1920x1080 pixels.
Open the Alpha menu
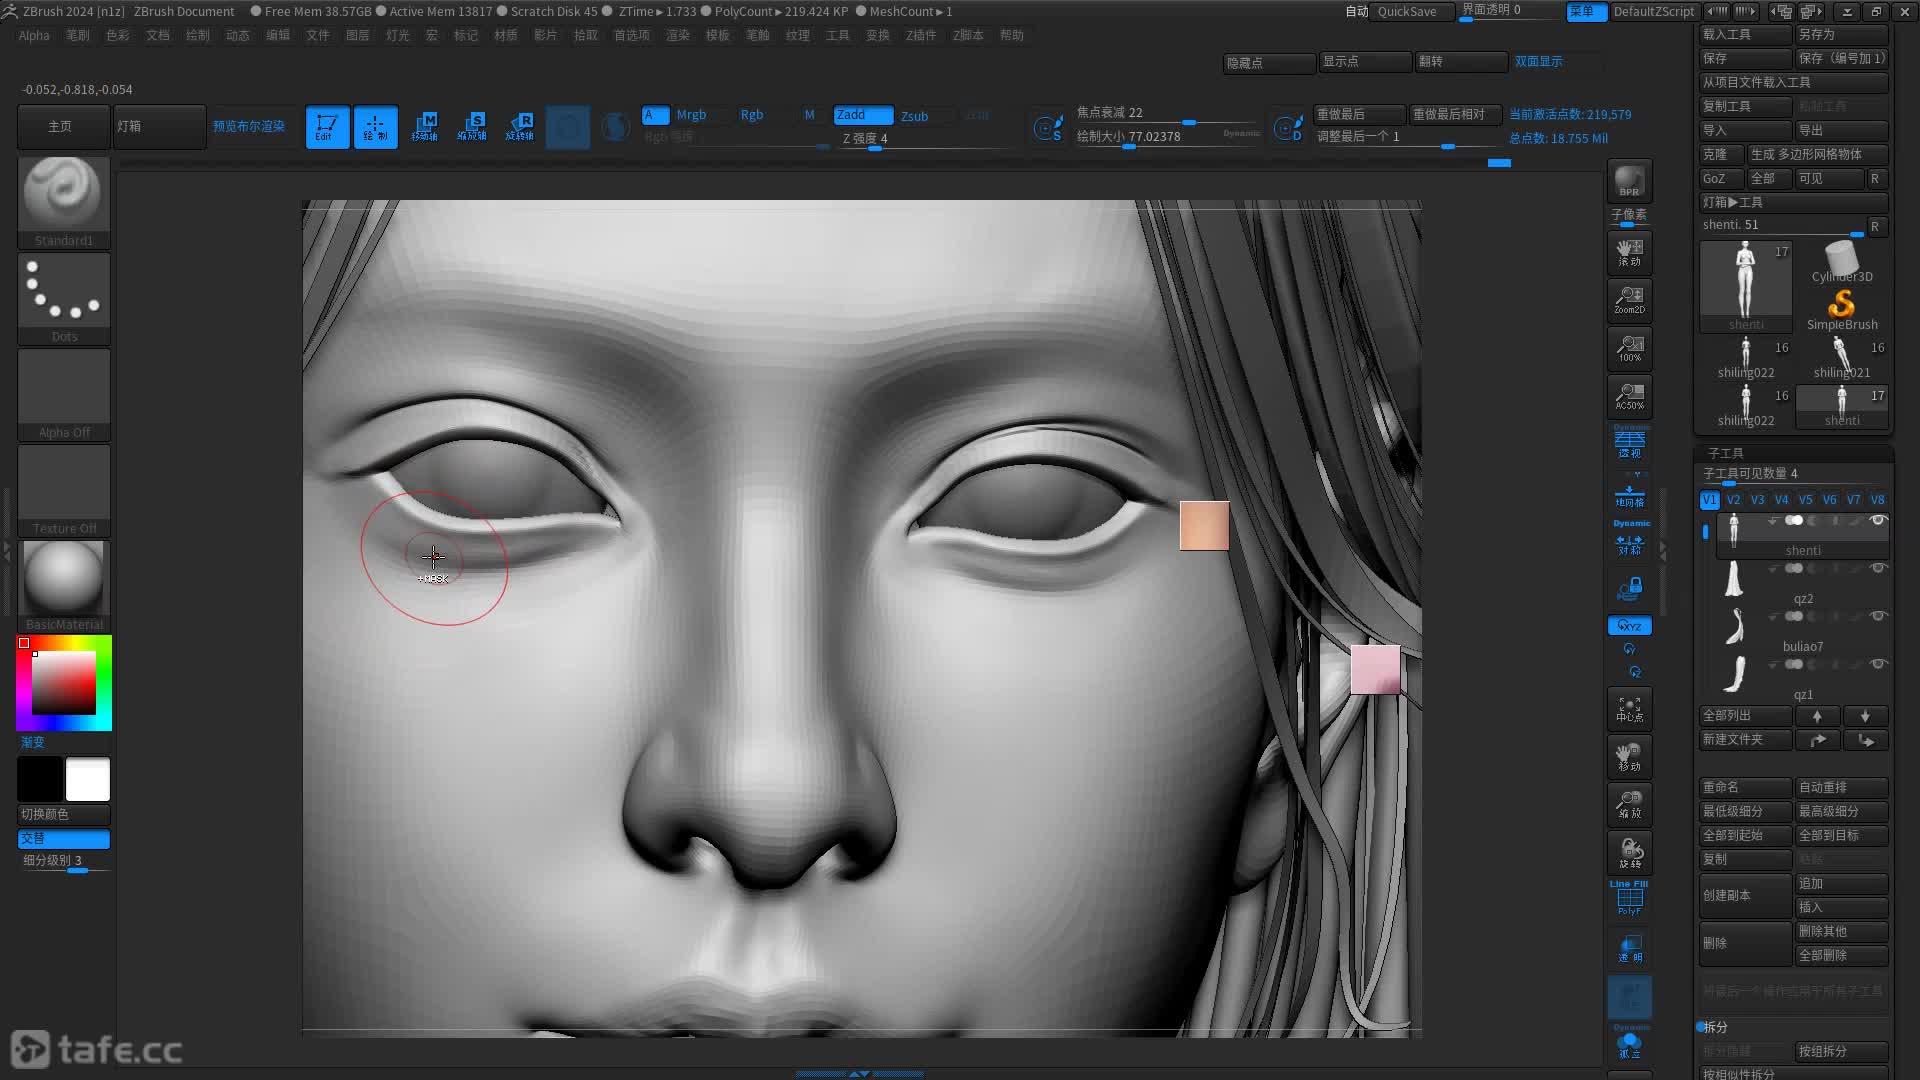[34, 35]
